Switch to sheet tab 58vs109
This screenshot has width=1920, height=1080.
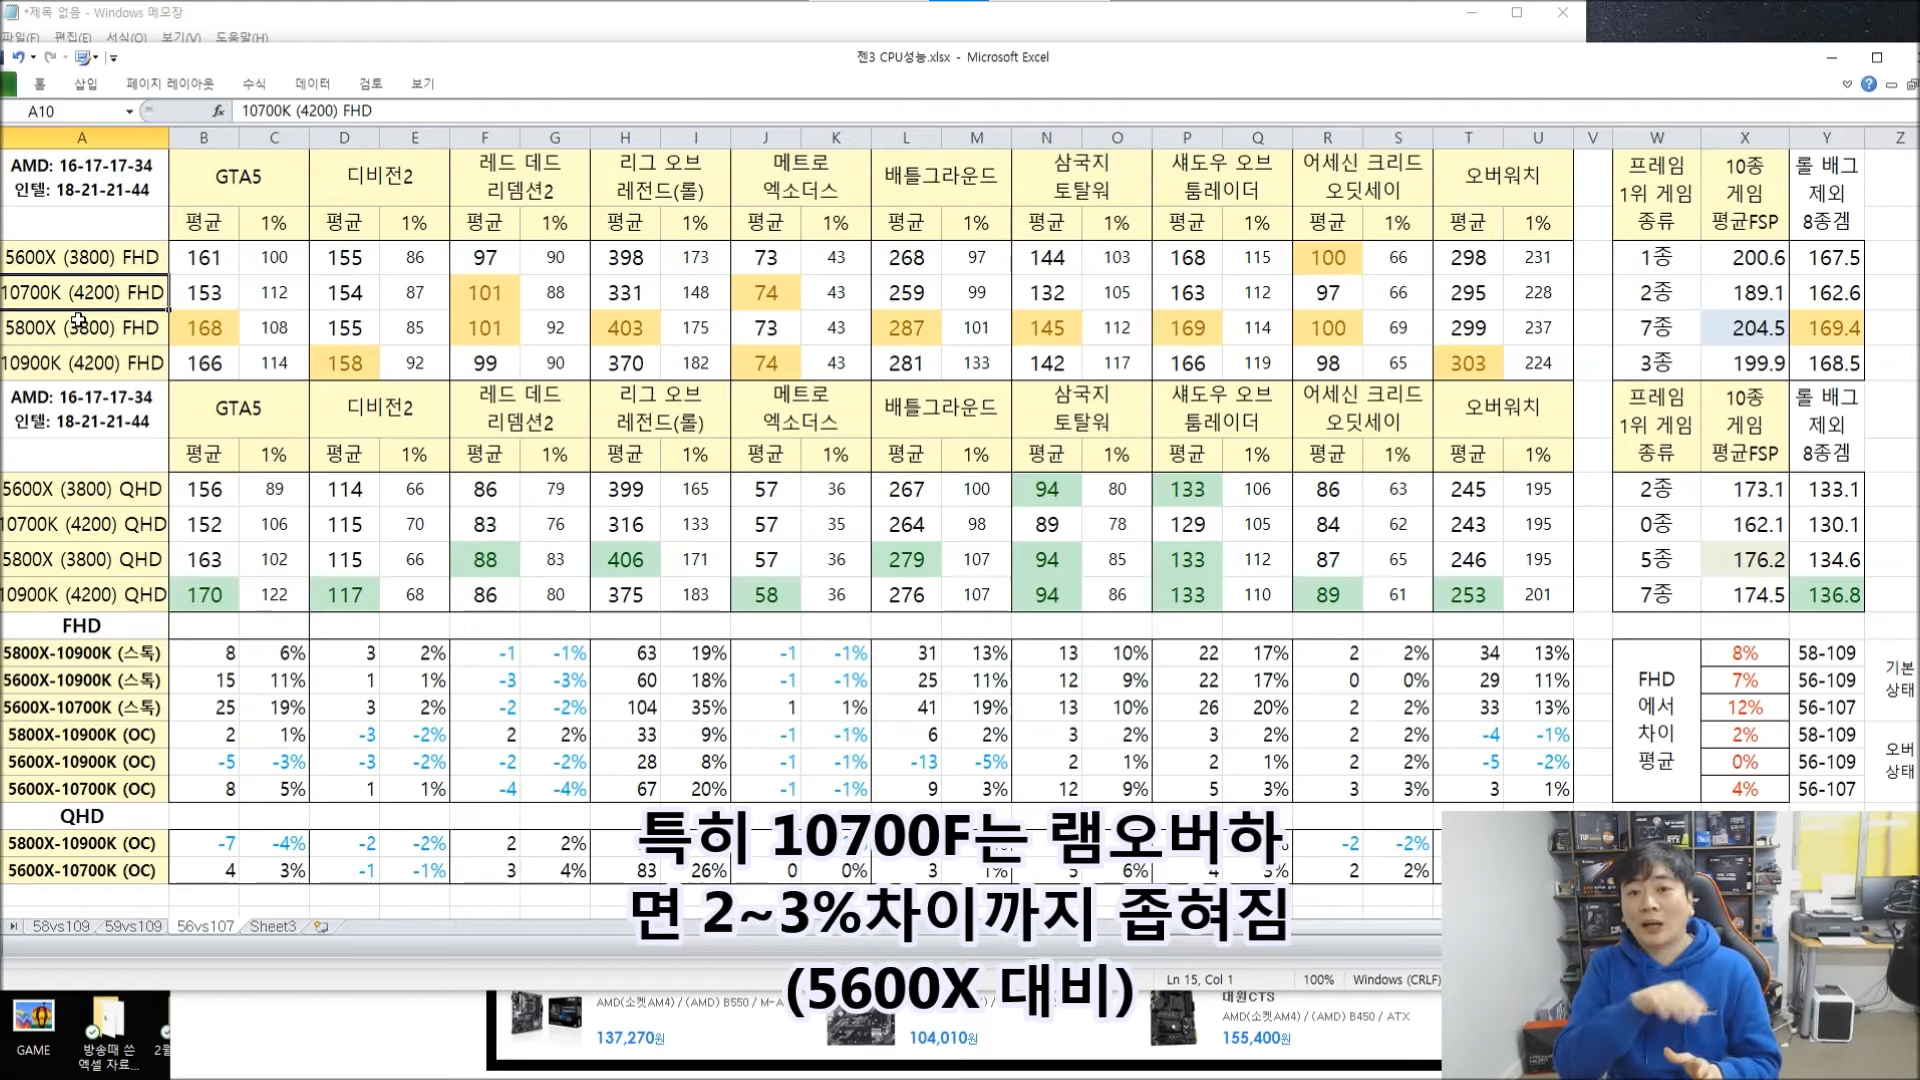[x=61, y=927]
